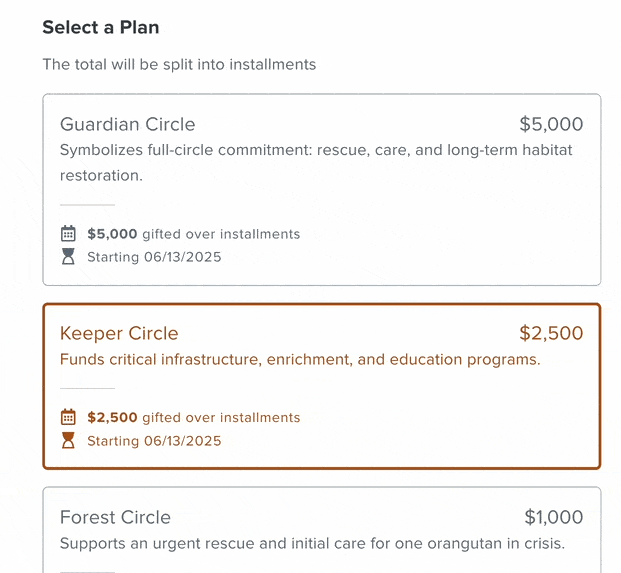The width and height of the screenshot is (621, 573).
Task: Click the calendar icon in Keeper Circle card
Action: pyautogui.click(x=68, y=417)
